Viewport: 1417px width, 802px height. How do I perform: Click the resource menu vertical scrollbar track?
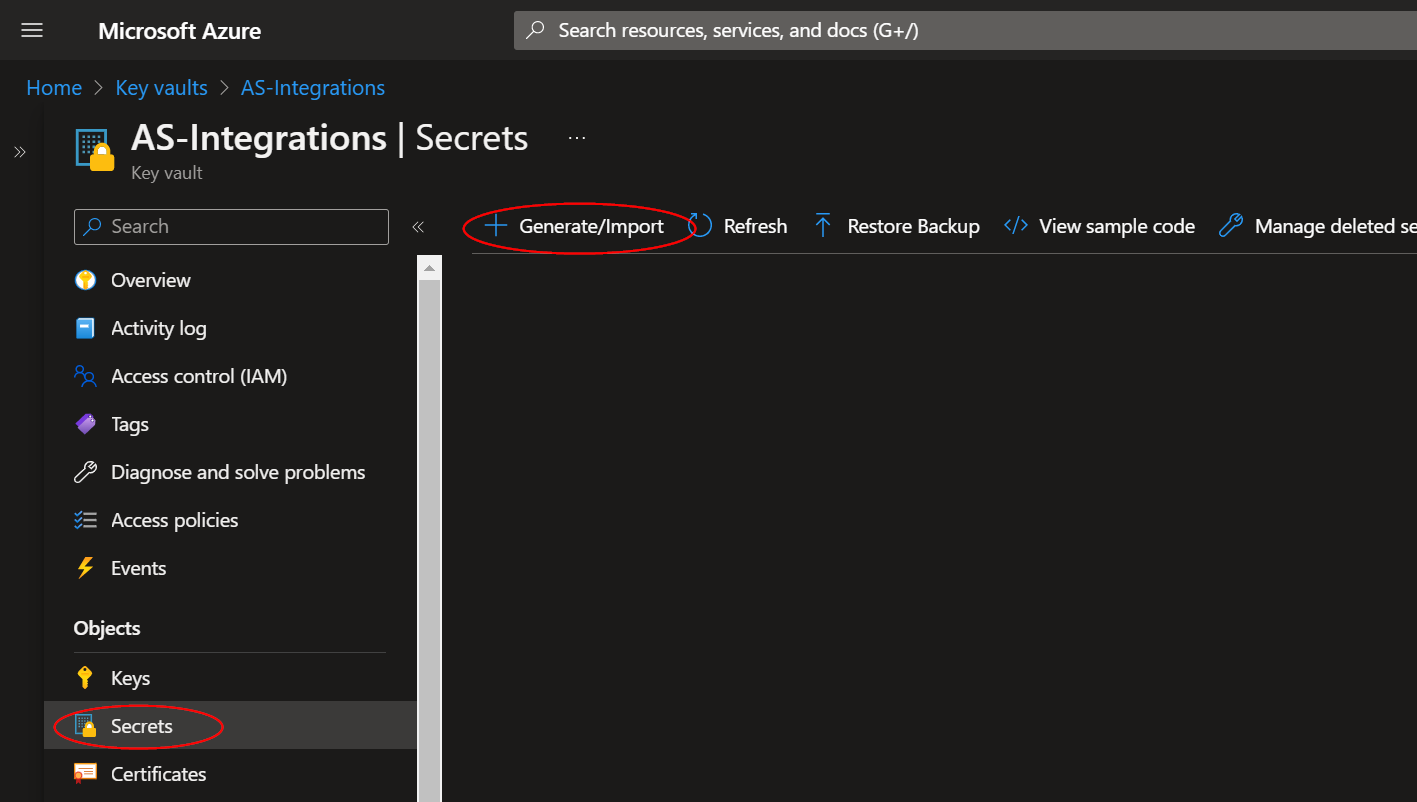(429, 540)
